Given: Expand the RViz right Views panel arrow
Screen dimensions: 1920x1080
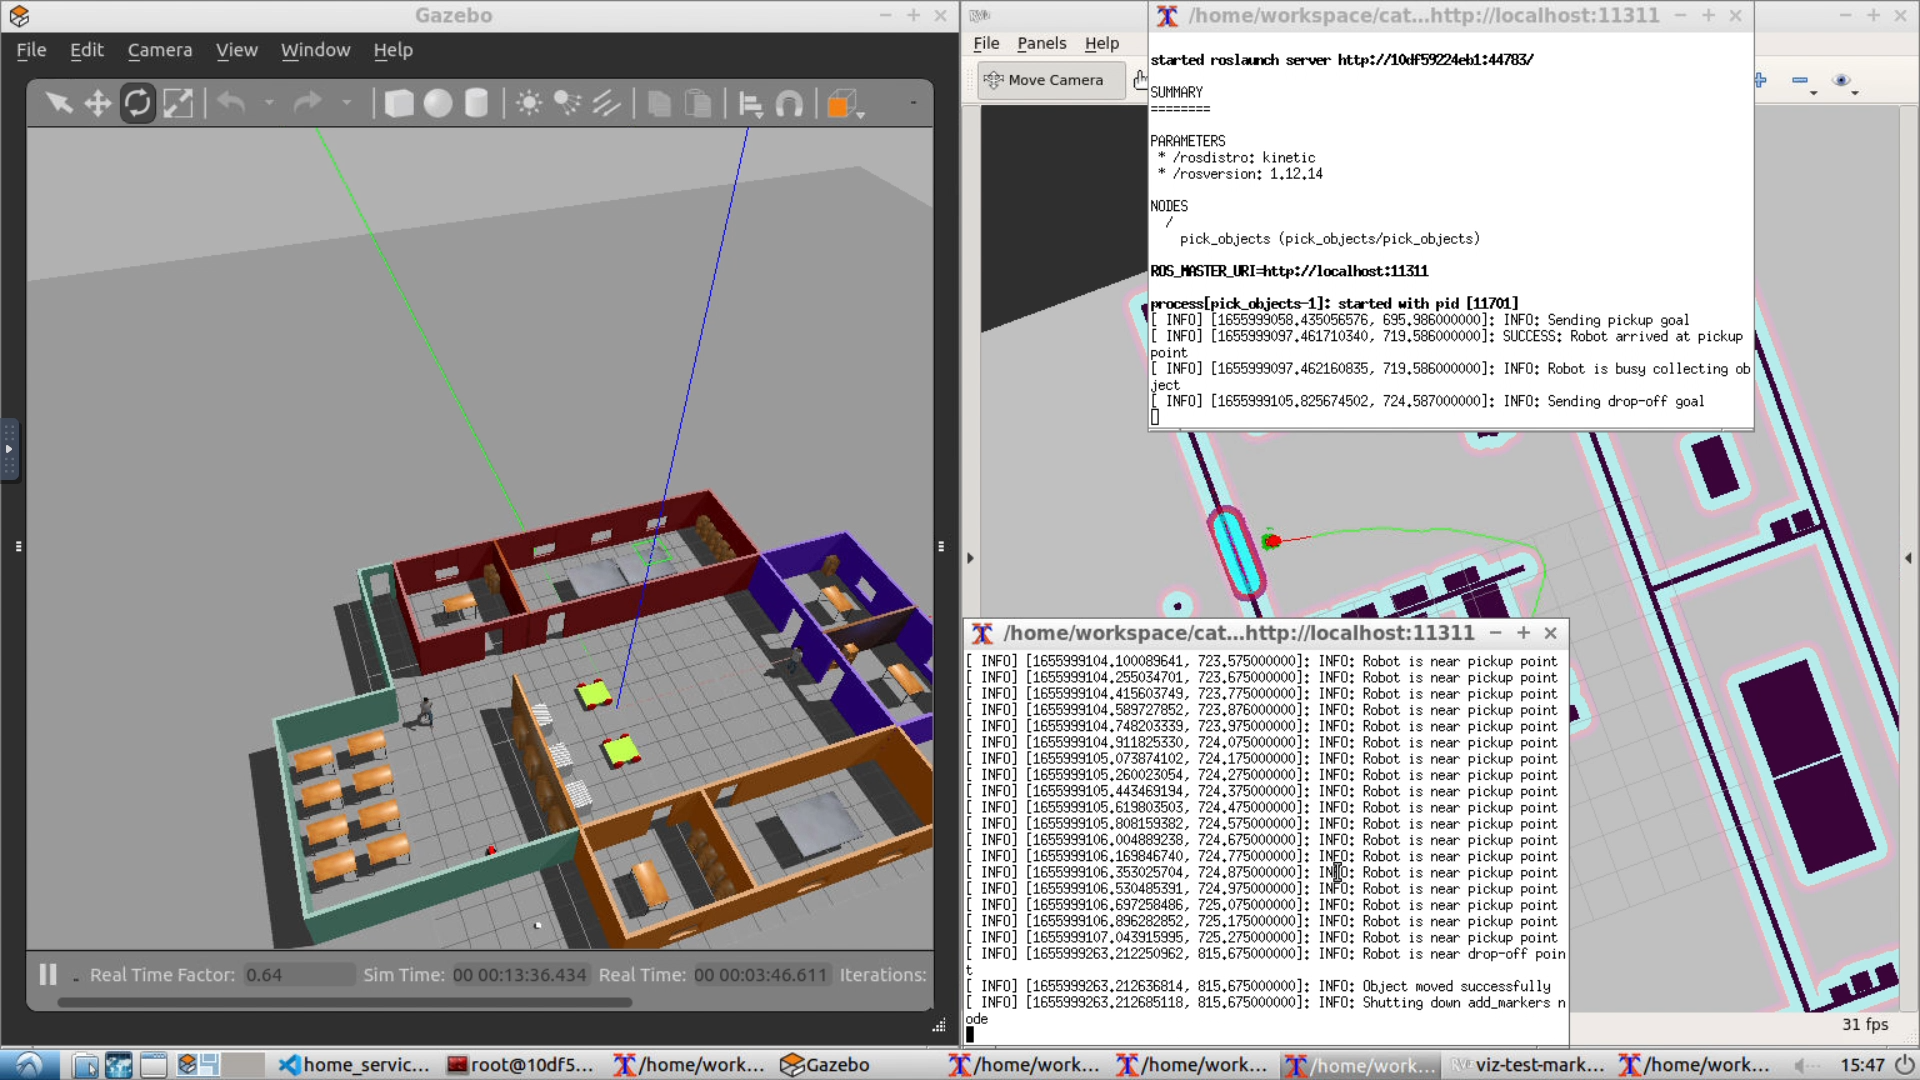Looking at the screenshot, I should (1909, 558).
